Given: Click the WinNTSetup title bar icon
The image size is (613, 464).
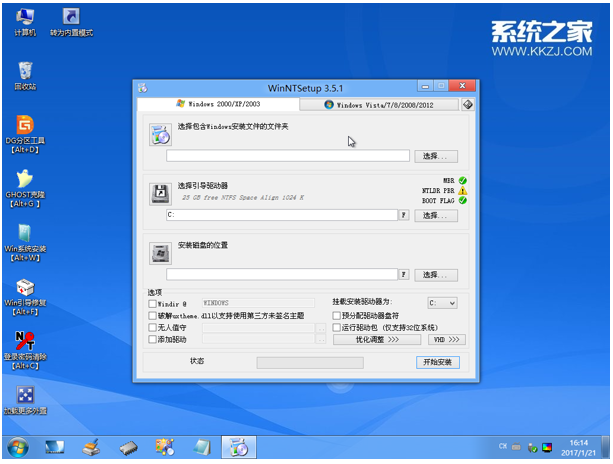Looking at the screenshot, I should coord(143,88).
